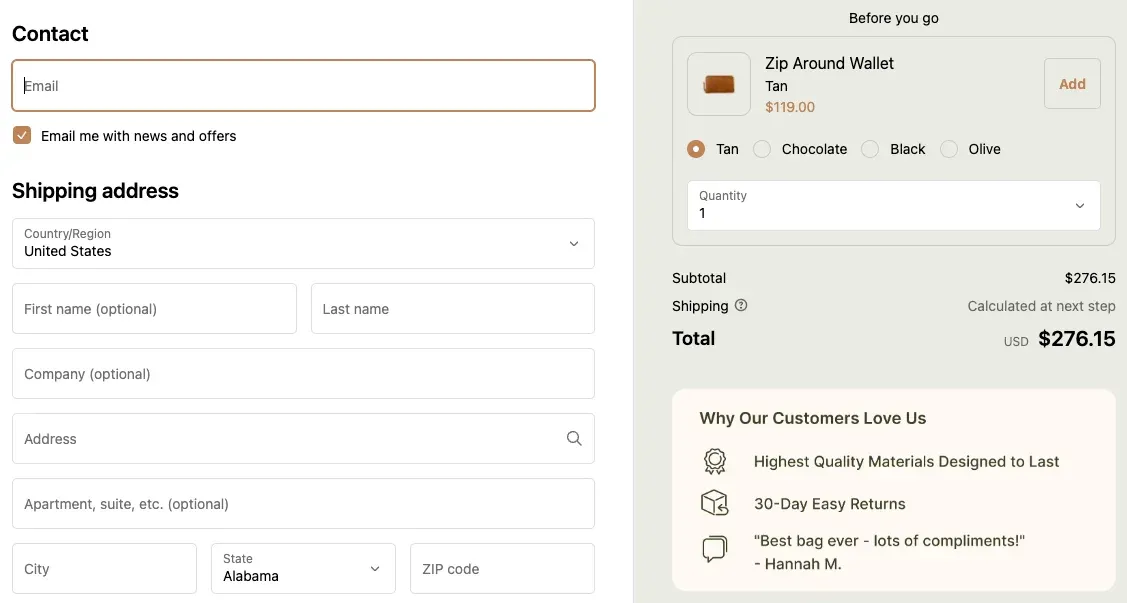This screenshot has height=603, width=1127.
Task: Click the Zip Around Wallet title
Action: click(829, 63)
